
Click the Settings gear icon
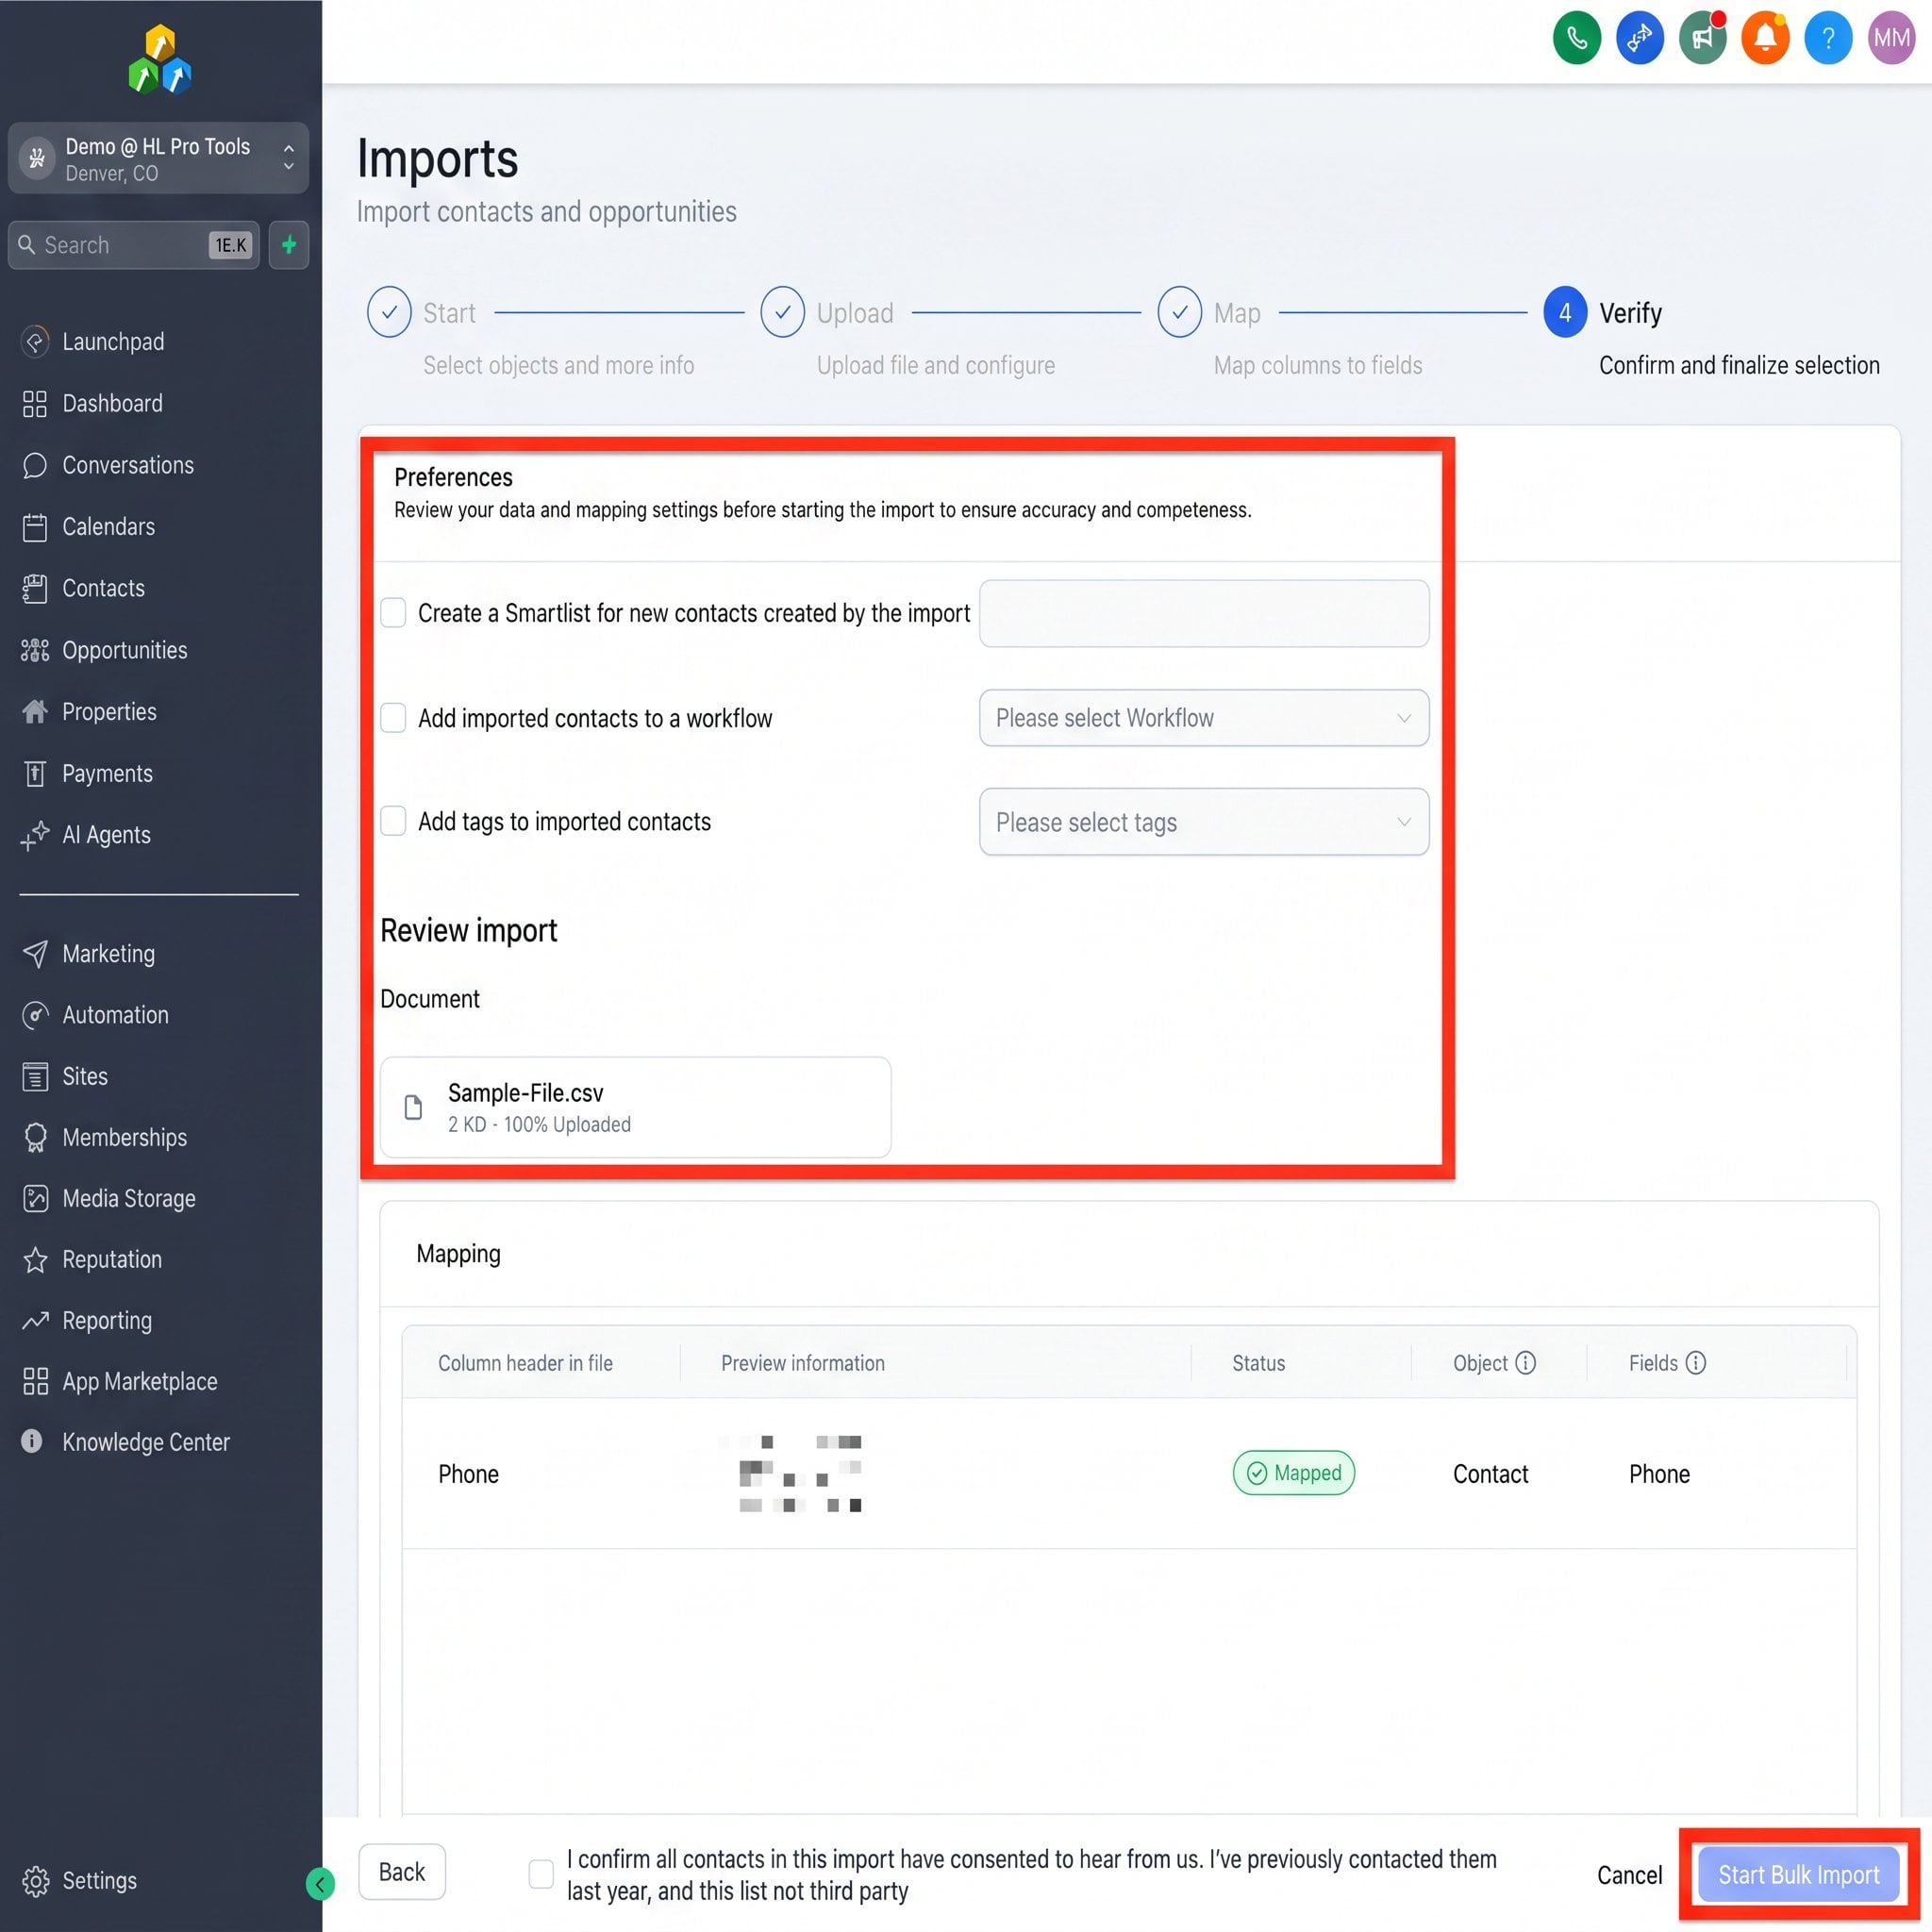coord(35,1881)
